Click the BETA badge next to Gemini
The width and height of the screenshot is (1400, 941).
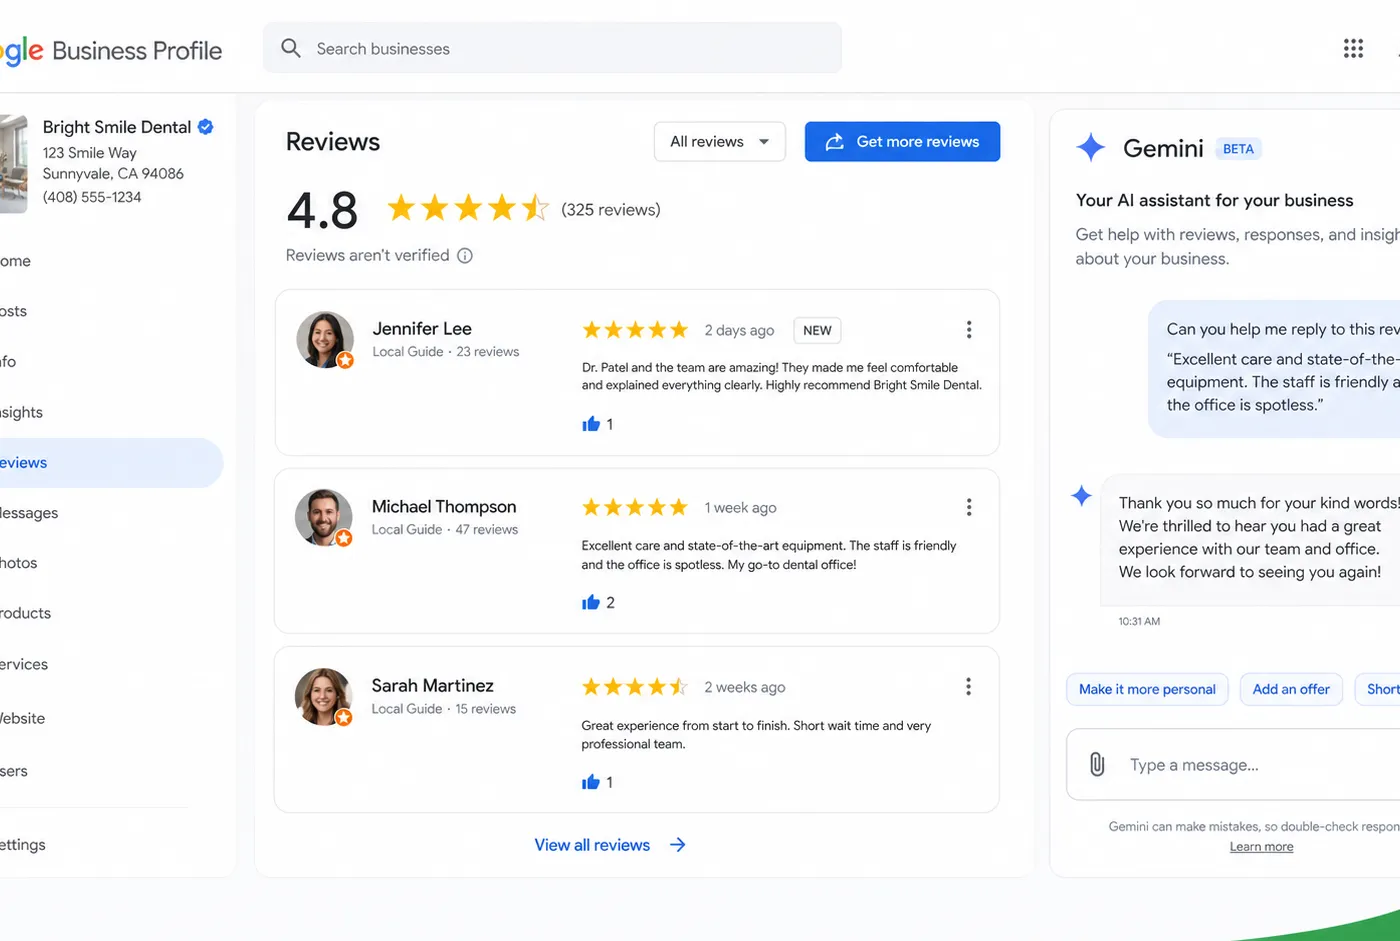[x=1238, y=149]
